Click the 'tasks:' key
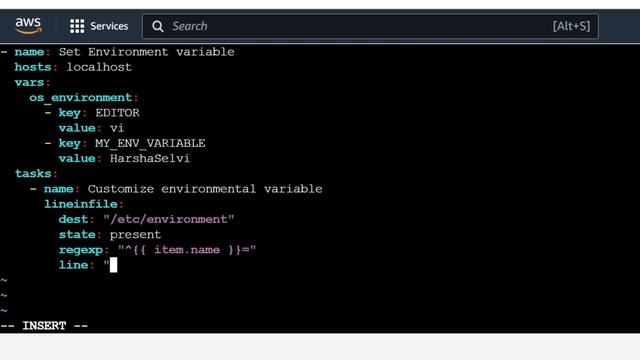Image resolution: width=640 pixels, height=360 pixels. [x=36, y=173]
